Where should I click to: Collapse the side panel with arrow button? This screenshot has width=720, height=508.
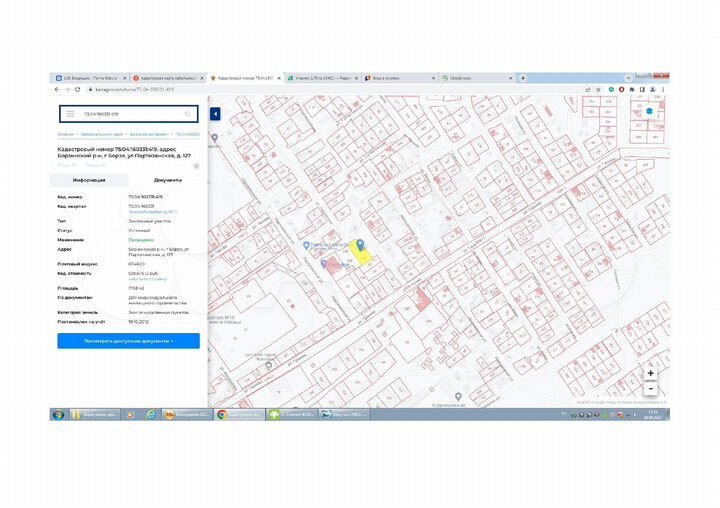[215, 114]
